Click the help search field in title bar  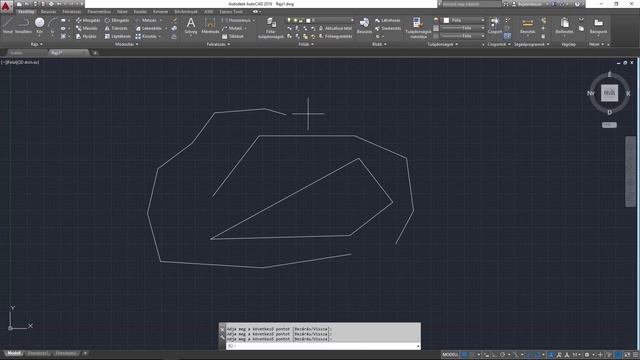coord(471,4)
